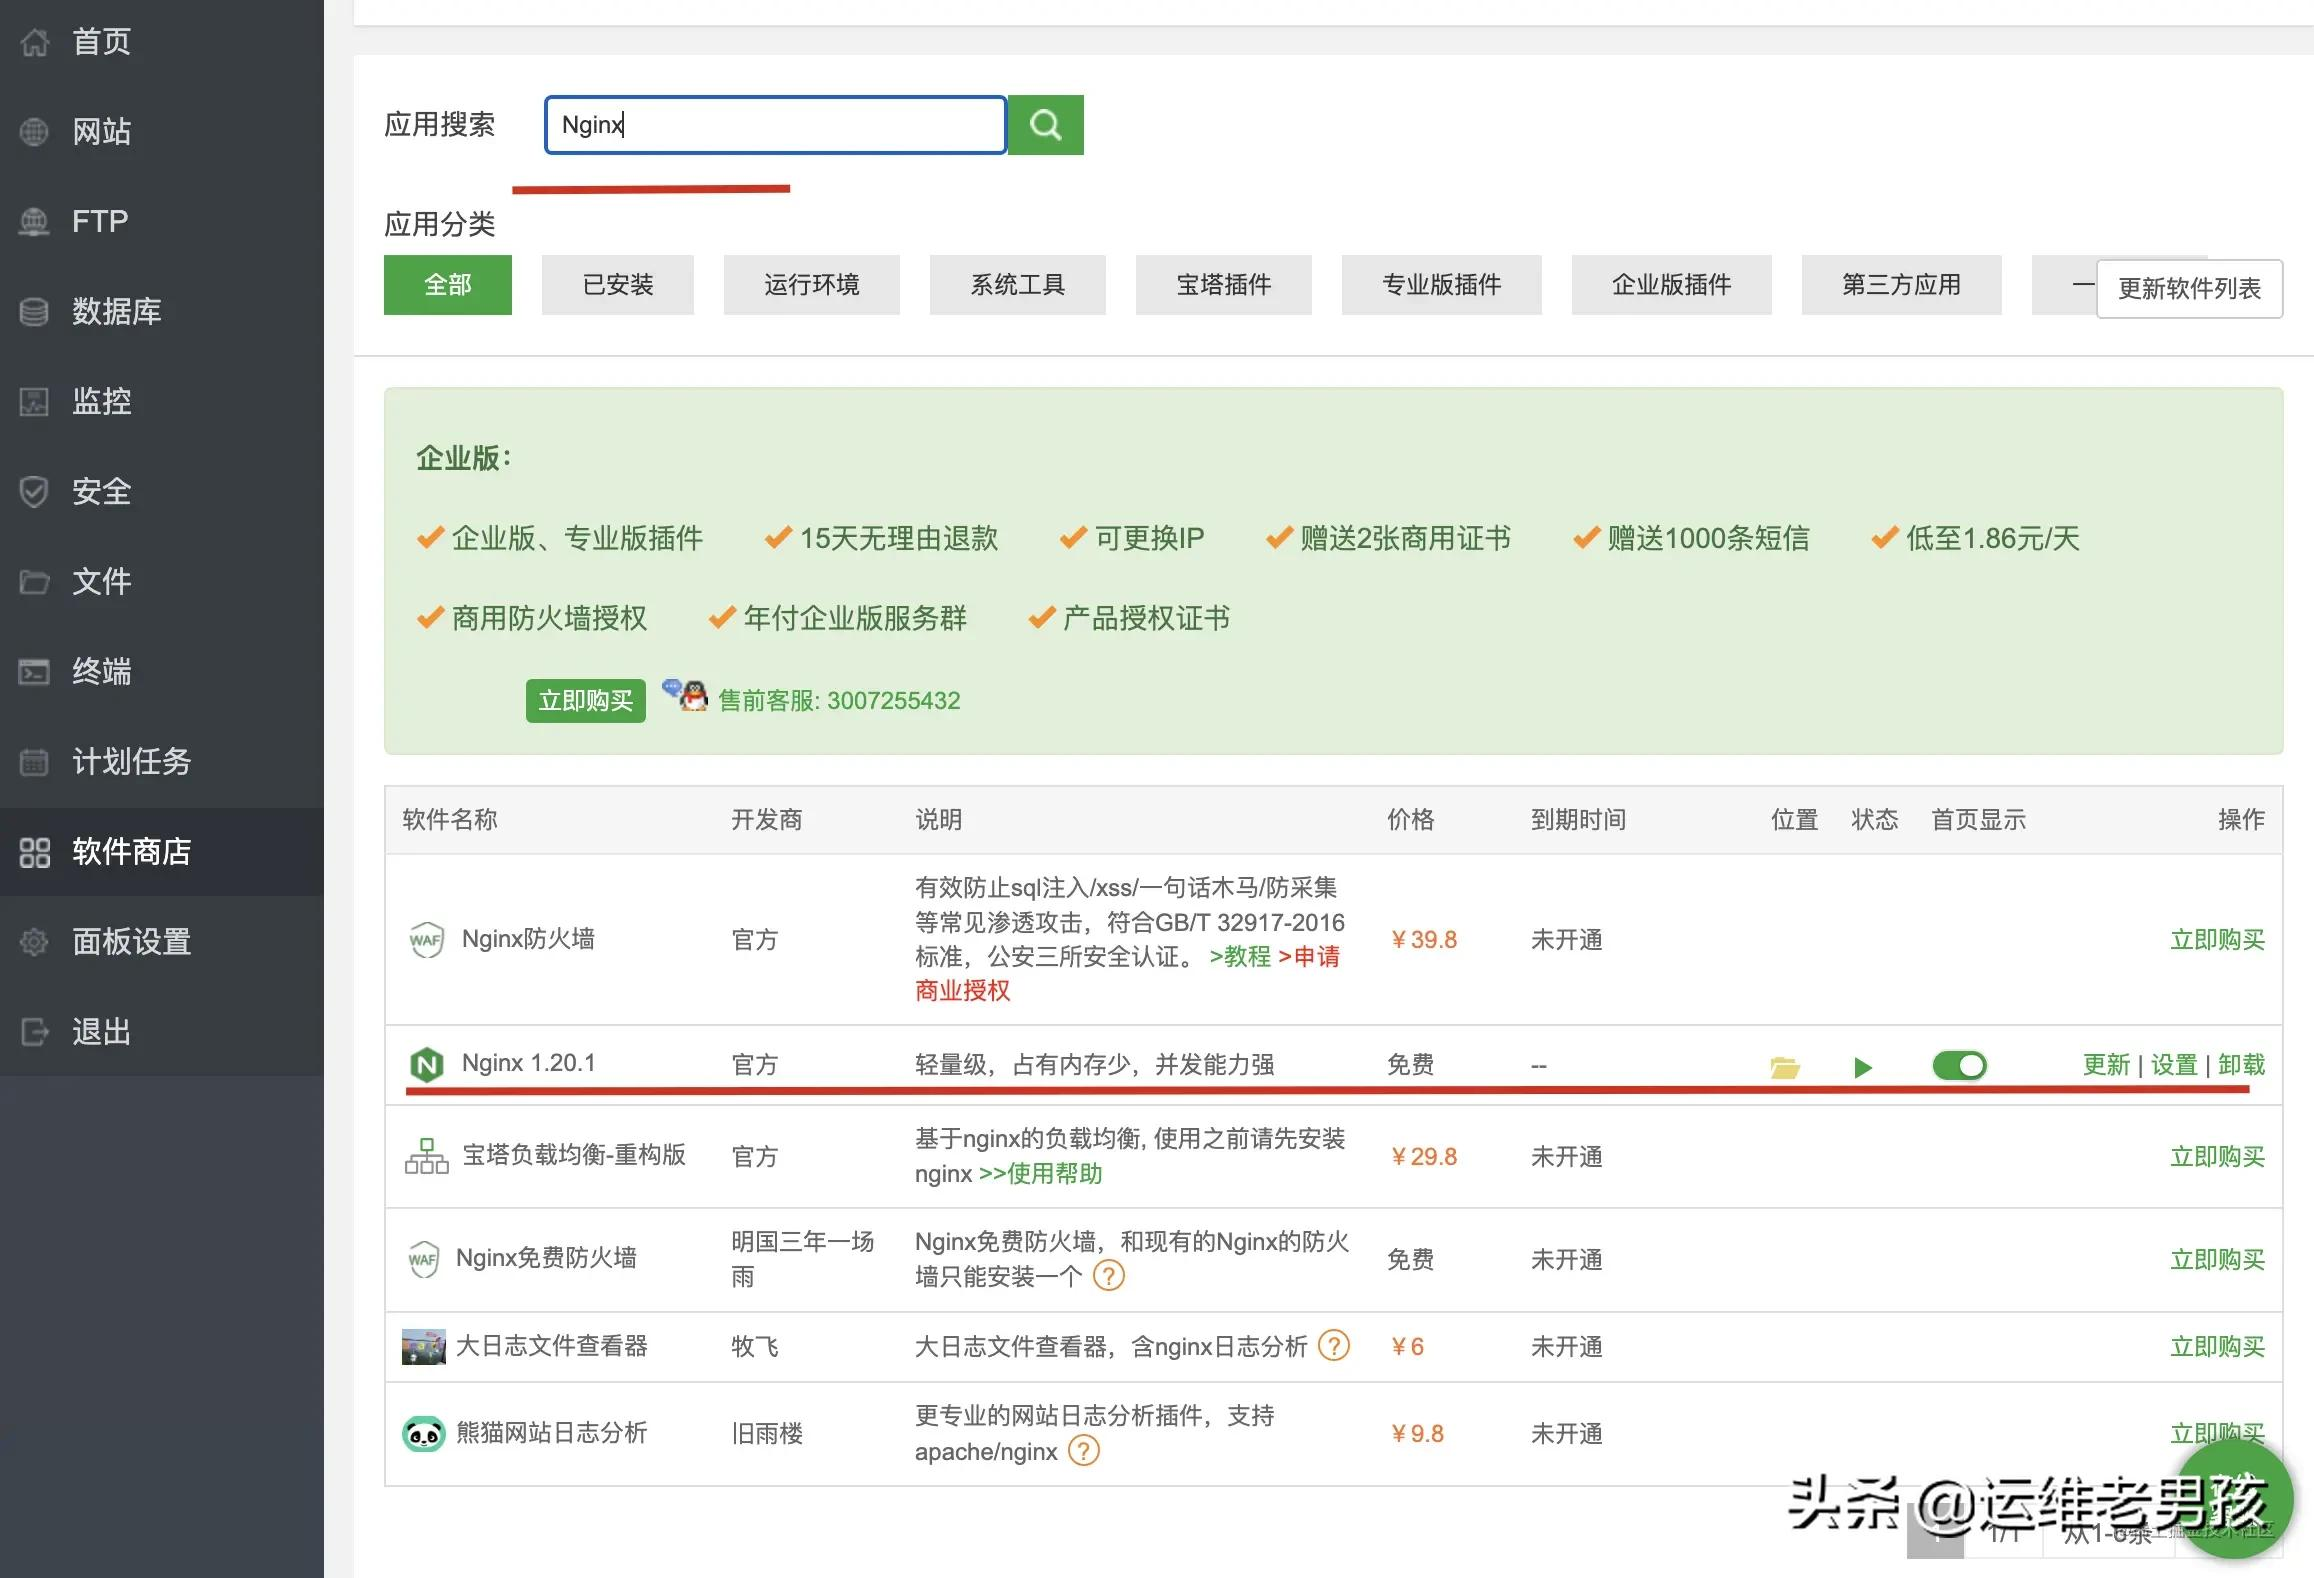Open Nginx install directory via folder icon
This screenshot has height=1578, width=2314.
pyautogui.click(x=1786, y=1065)
